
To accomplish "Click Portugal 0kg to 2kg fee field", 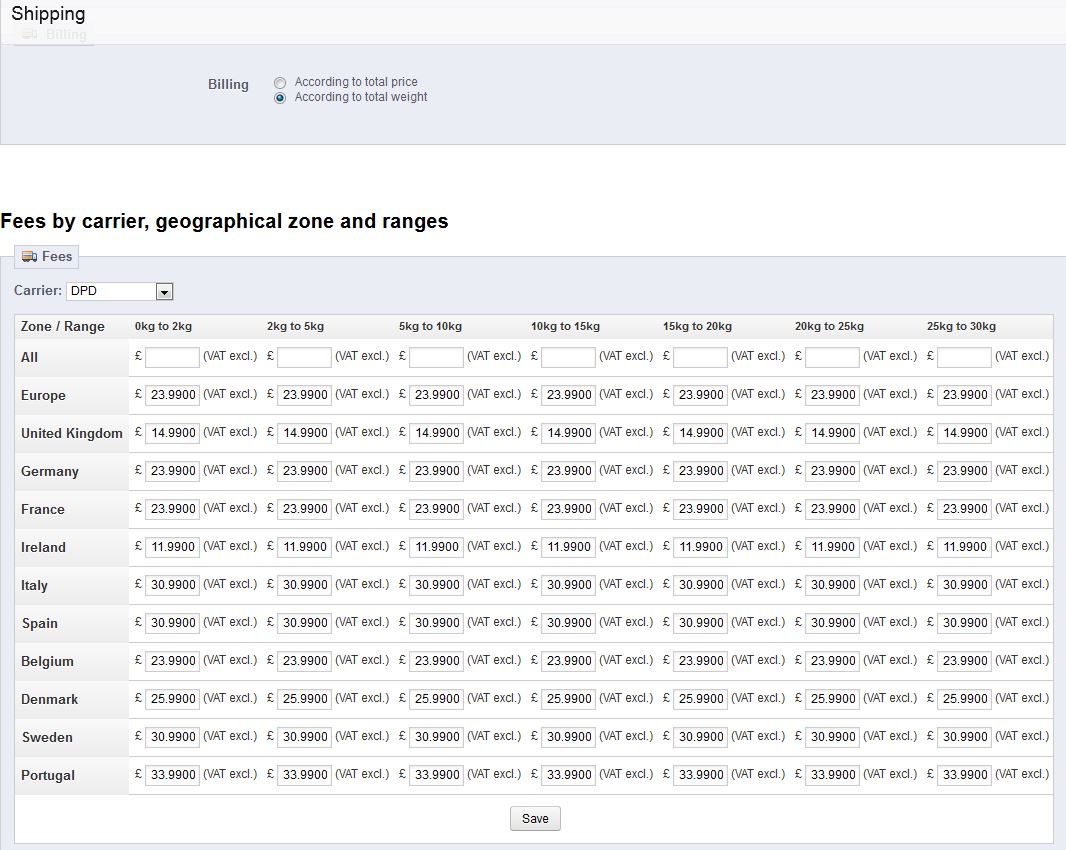I will pyautogui.click(x=172, y=776).
